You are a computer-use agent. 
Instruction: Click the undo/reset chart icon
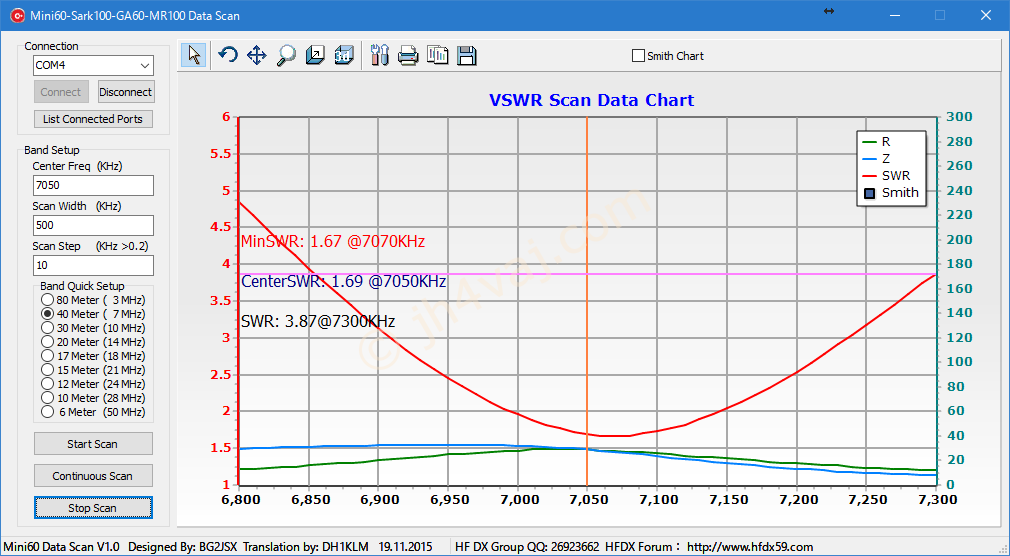point(227,55)
